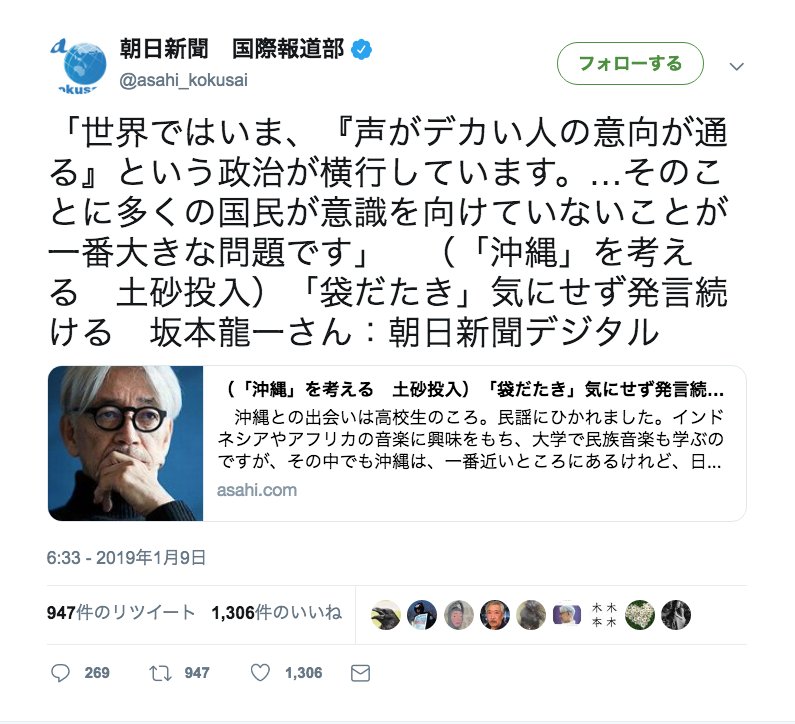Click the crow avatar among likers
The height and width of the screenshot is (724, 795).
click(386, 615)
